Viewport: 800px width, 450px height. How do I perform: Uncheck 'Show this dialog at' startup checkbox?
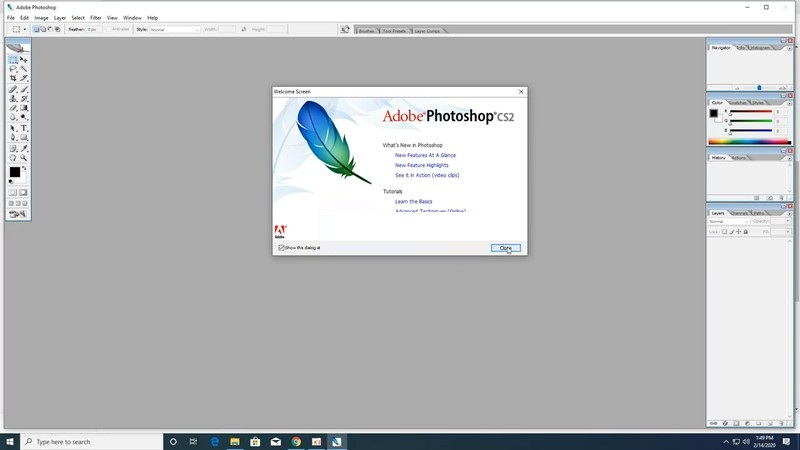(281, 247)
